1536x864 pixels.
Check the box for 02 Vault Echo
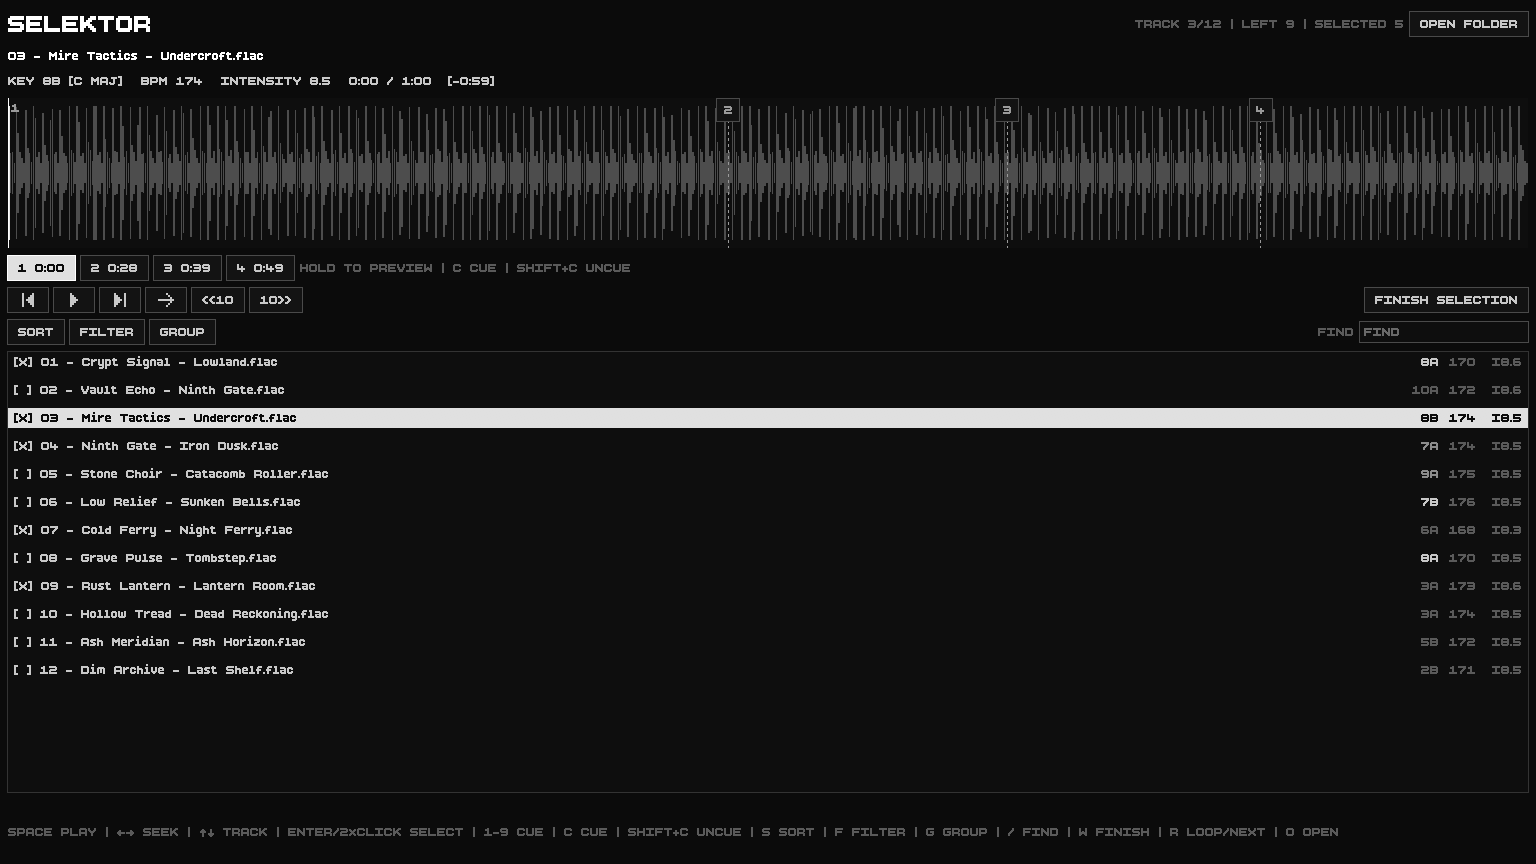[x=22, y=390]
